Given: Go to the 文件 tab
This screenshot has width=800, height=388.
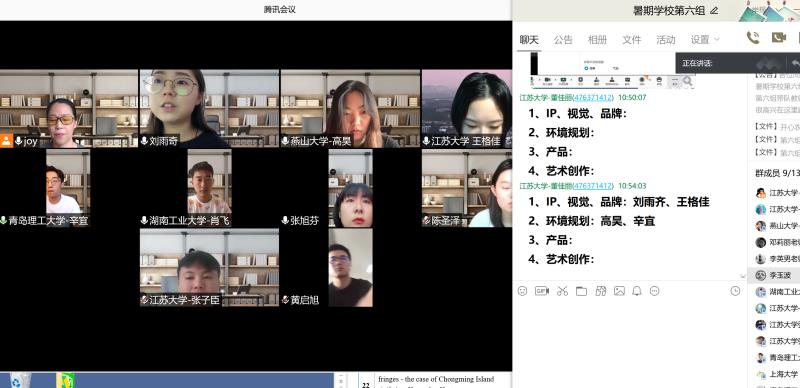Looking at the screenshot, I should tap(632, 40).
